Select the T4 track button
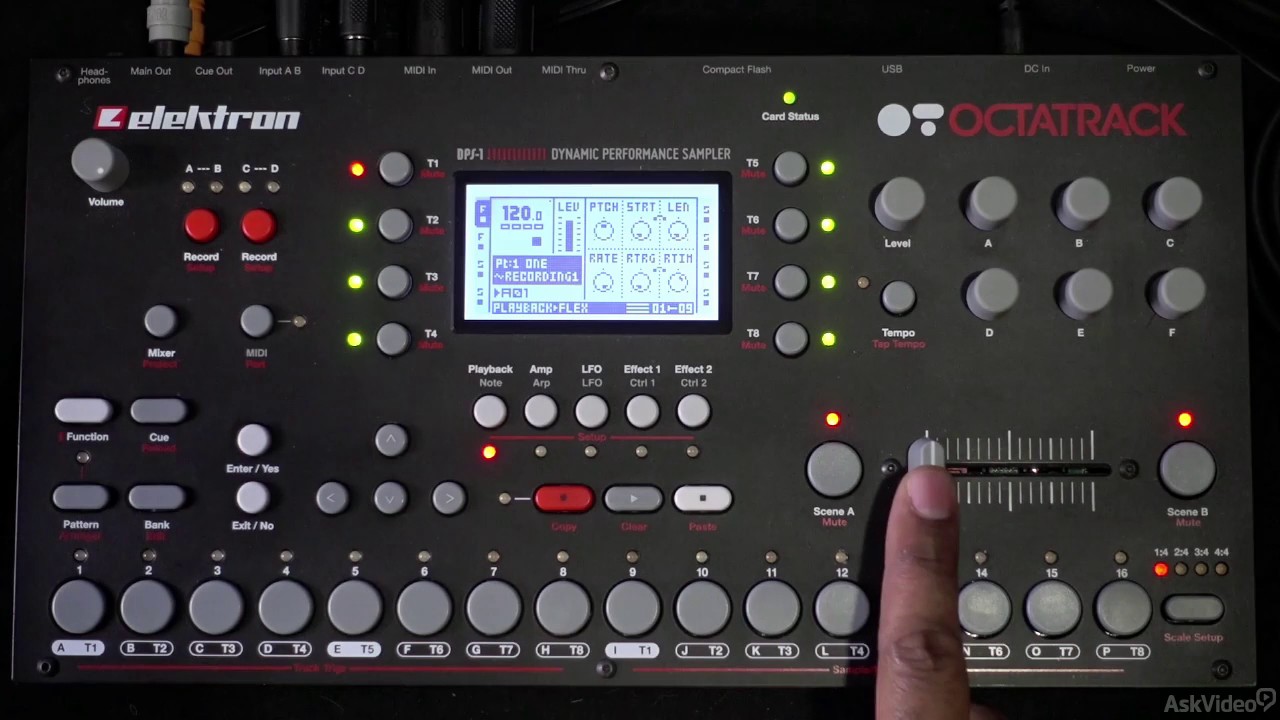Viewport: 1280px width, 720px height. click(x=395, y=339)
